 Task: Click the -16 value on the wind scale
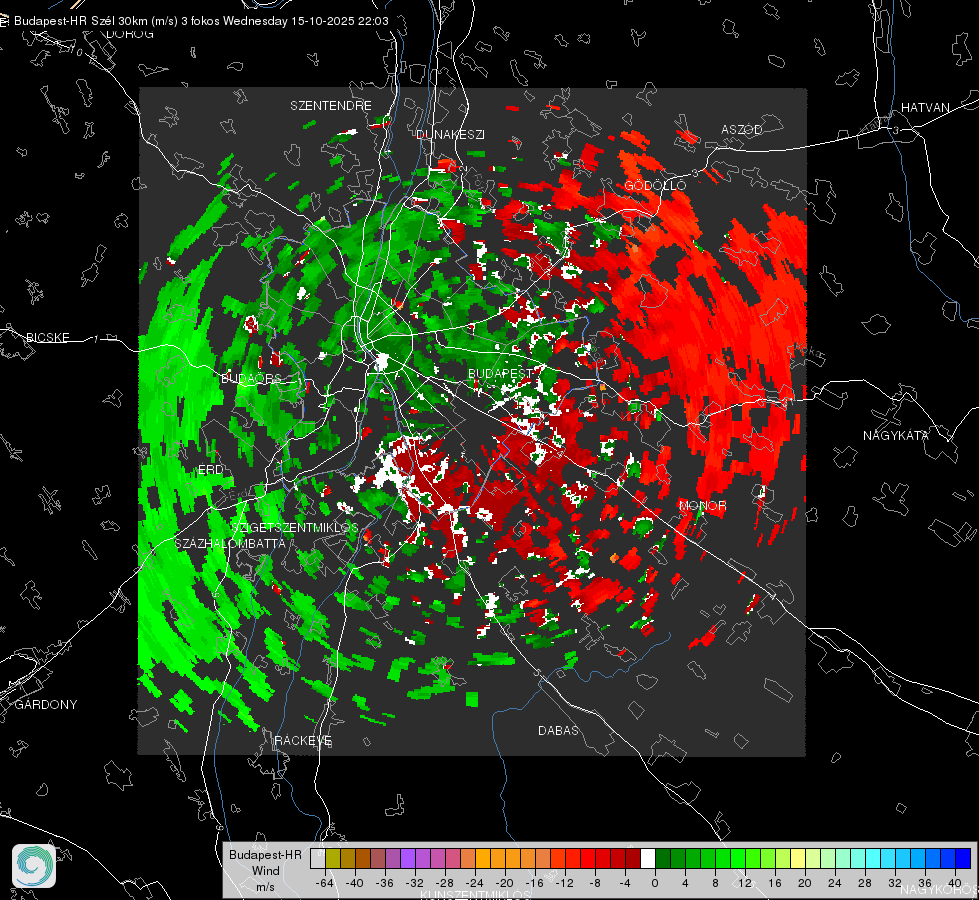[x=534, y=883]
